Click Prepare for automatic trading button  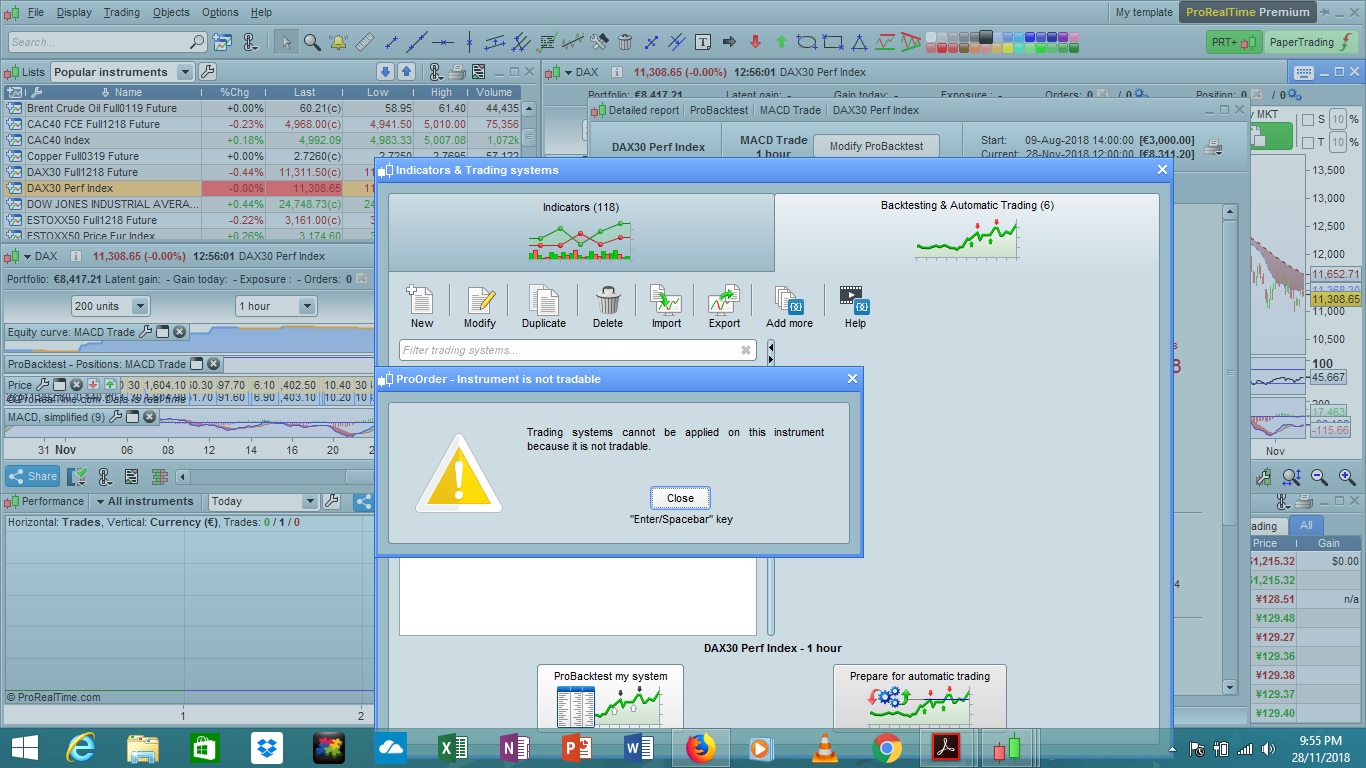pos(920,697)
